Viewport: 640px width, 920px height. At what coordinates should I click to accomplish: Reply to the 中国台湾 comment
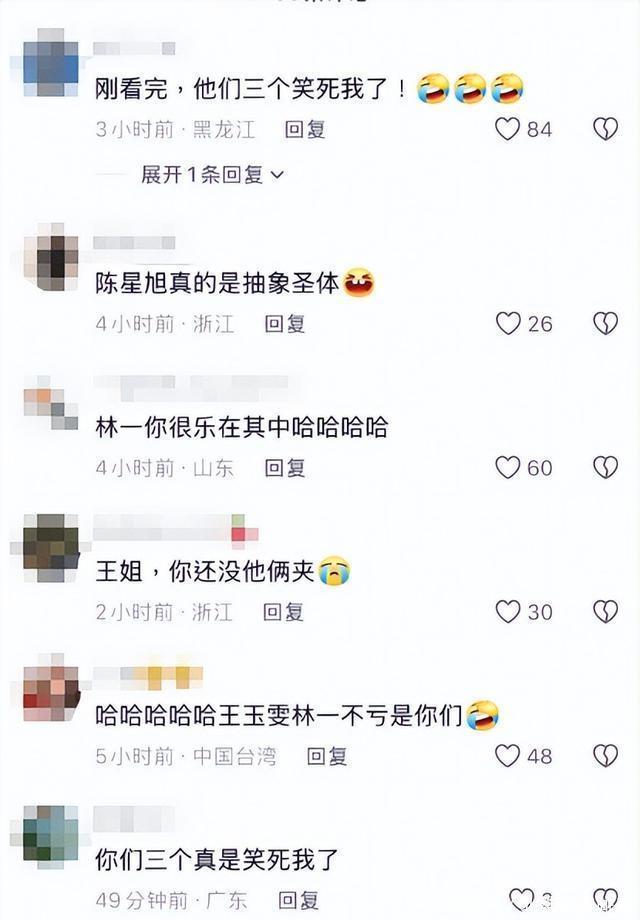coord(327,756)
